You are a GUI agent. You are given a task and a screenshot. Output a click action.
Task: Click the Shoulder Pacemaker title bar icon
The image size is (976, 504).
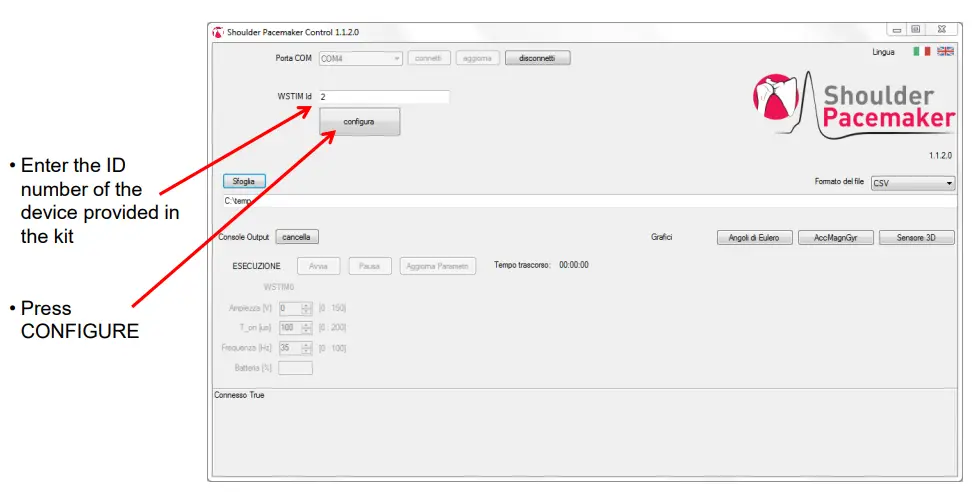click(x=217, y=32)
